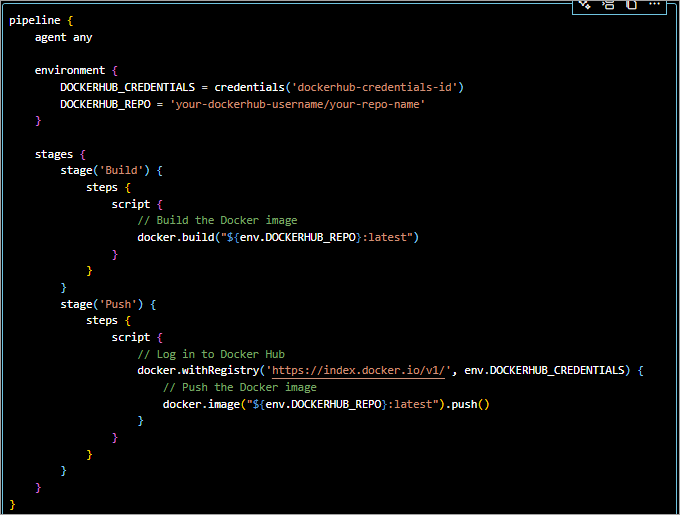
Task: Click the stage('Push') line
Action: pos(108,304)
